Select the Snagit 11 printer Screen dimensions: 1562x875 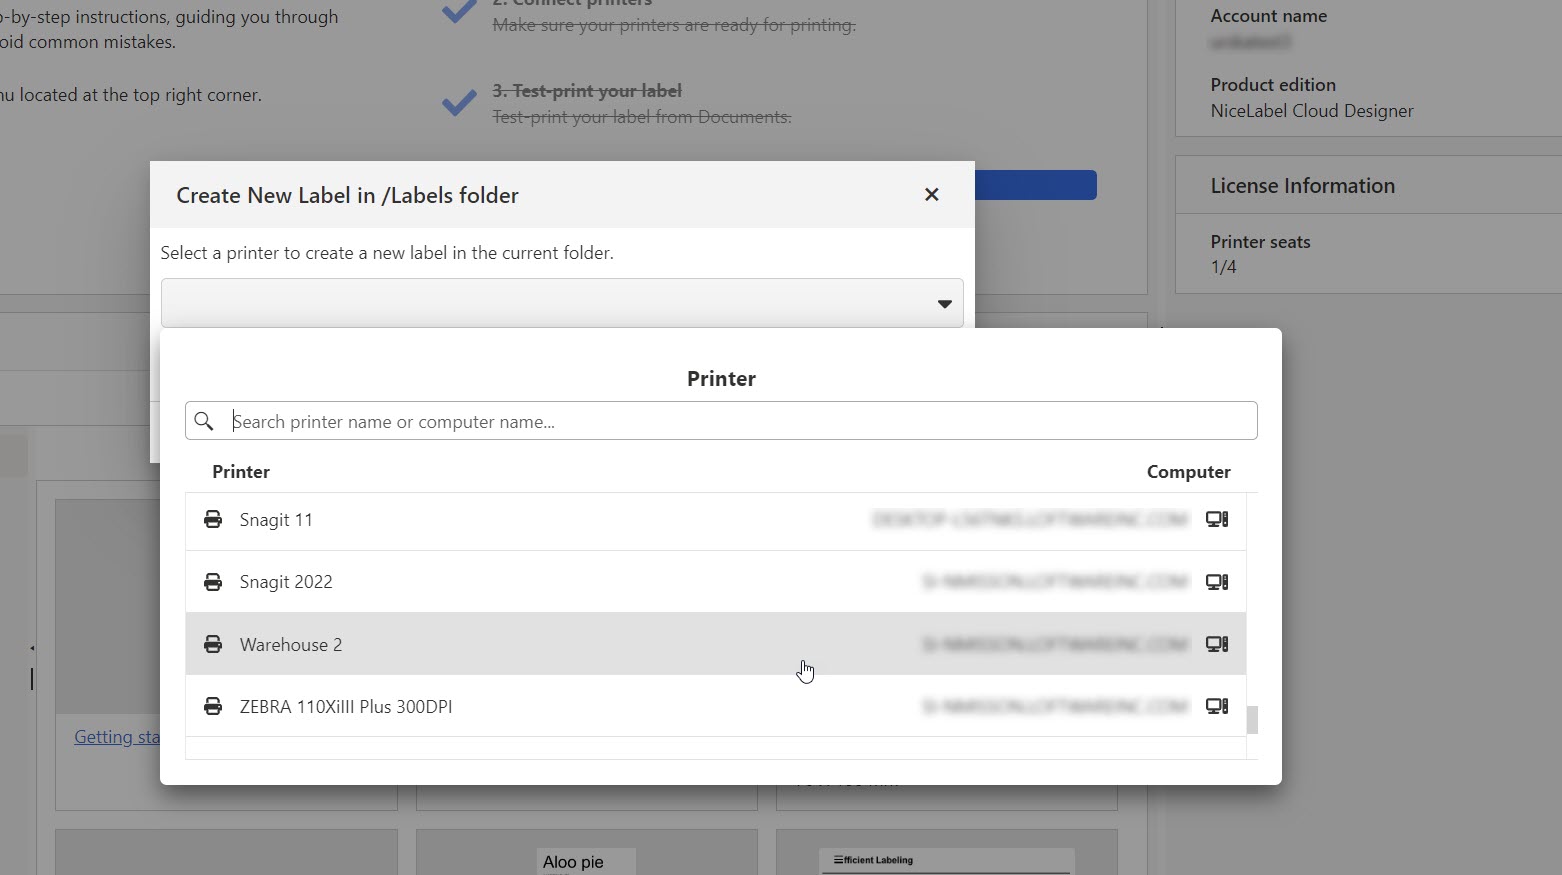(276, 520)
